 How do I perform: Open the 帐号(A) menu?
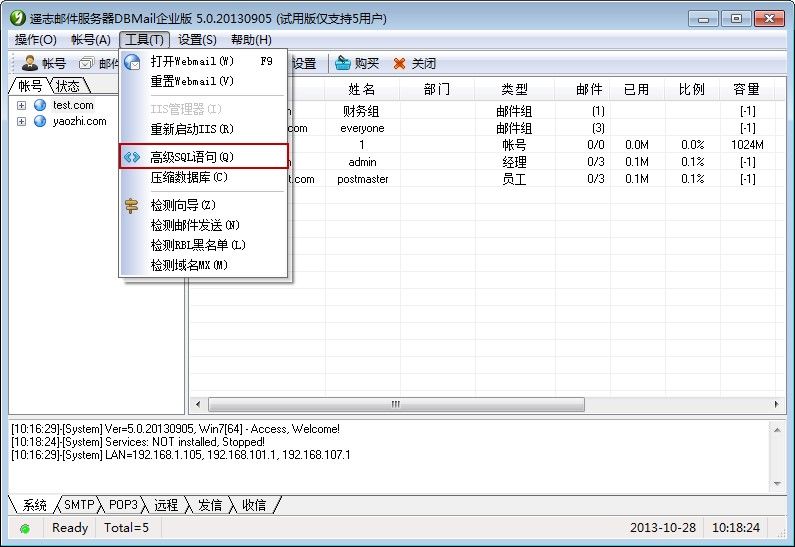pos(91,40)
